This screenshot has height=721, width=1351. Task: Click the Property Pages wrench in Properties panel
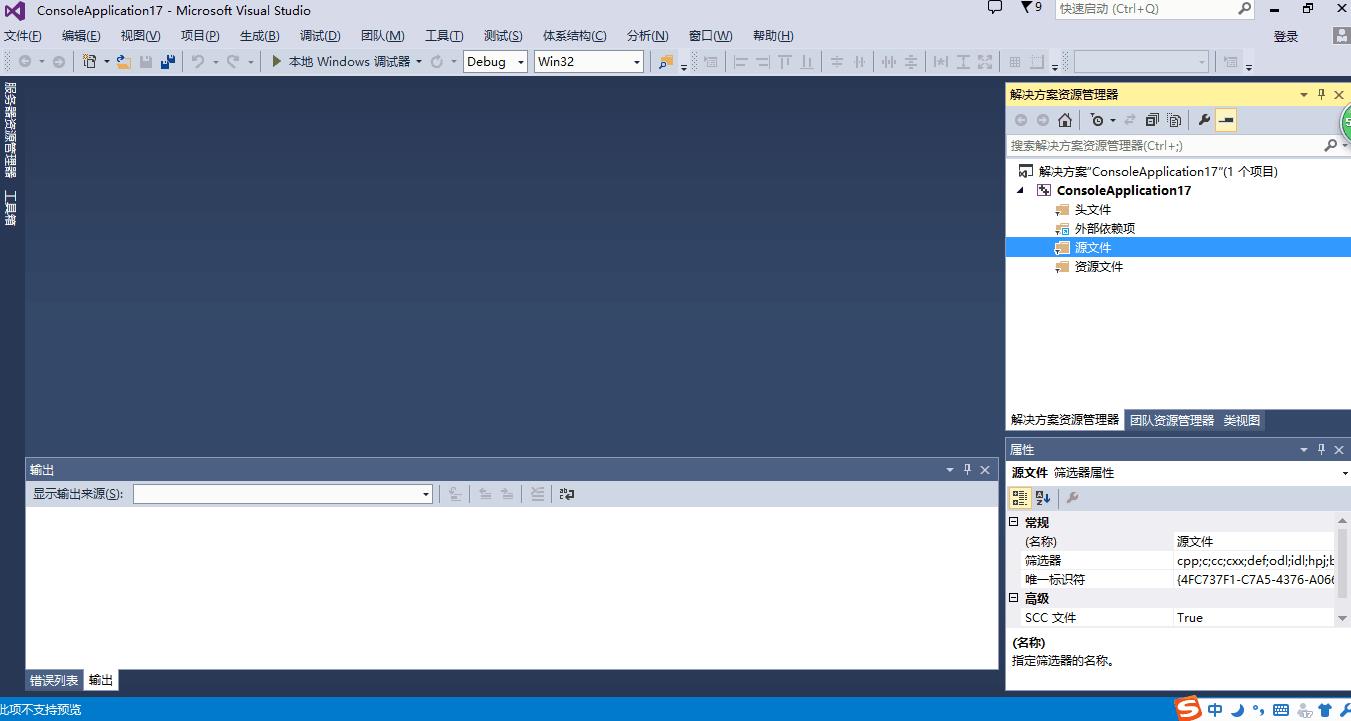(1072, 498)
